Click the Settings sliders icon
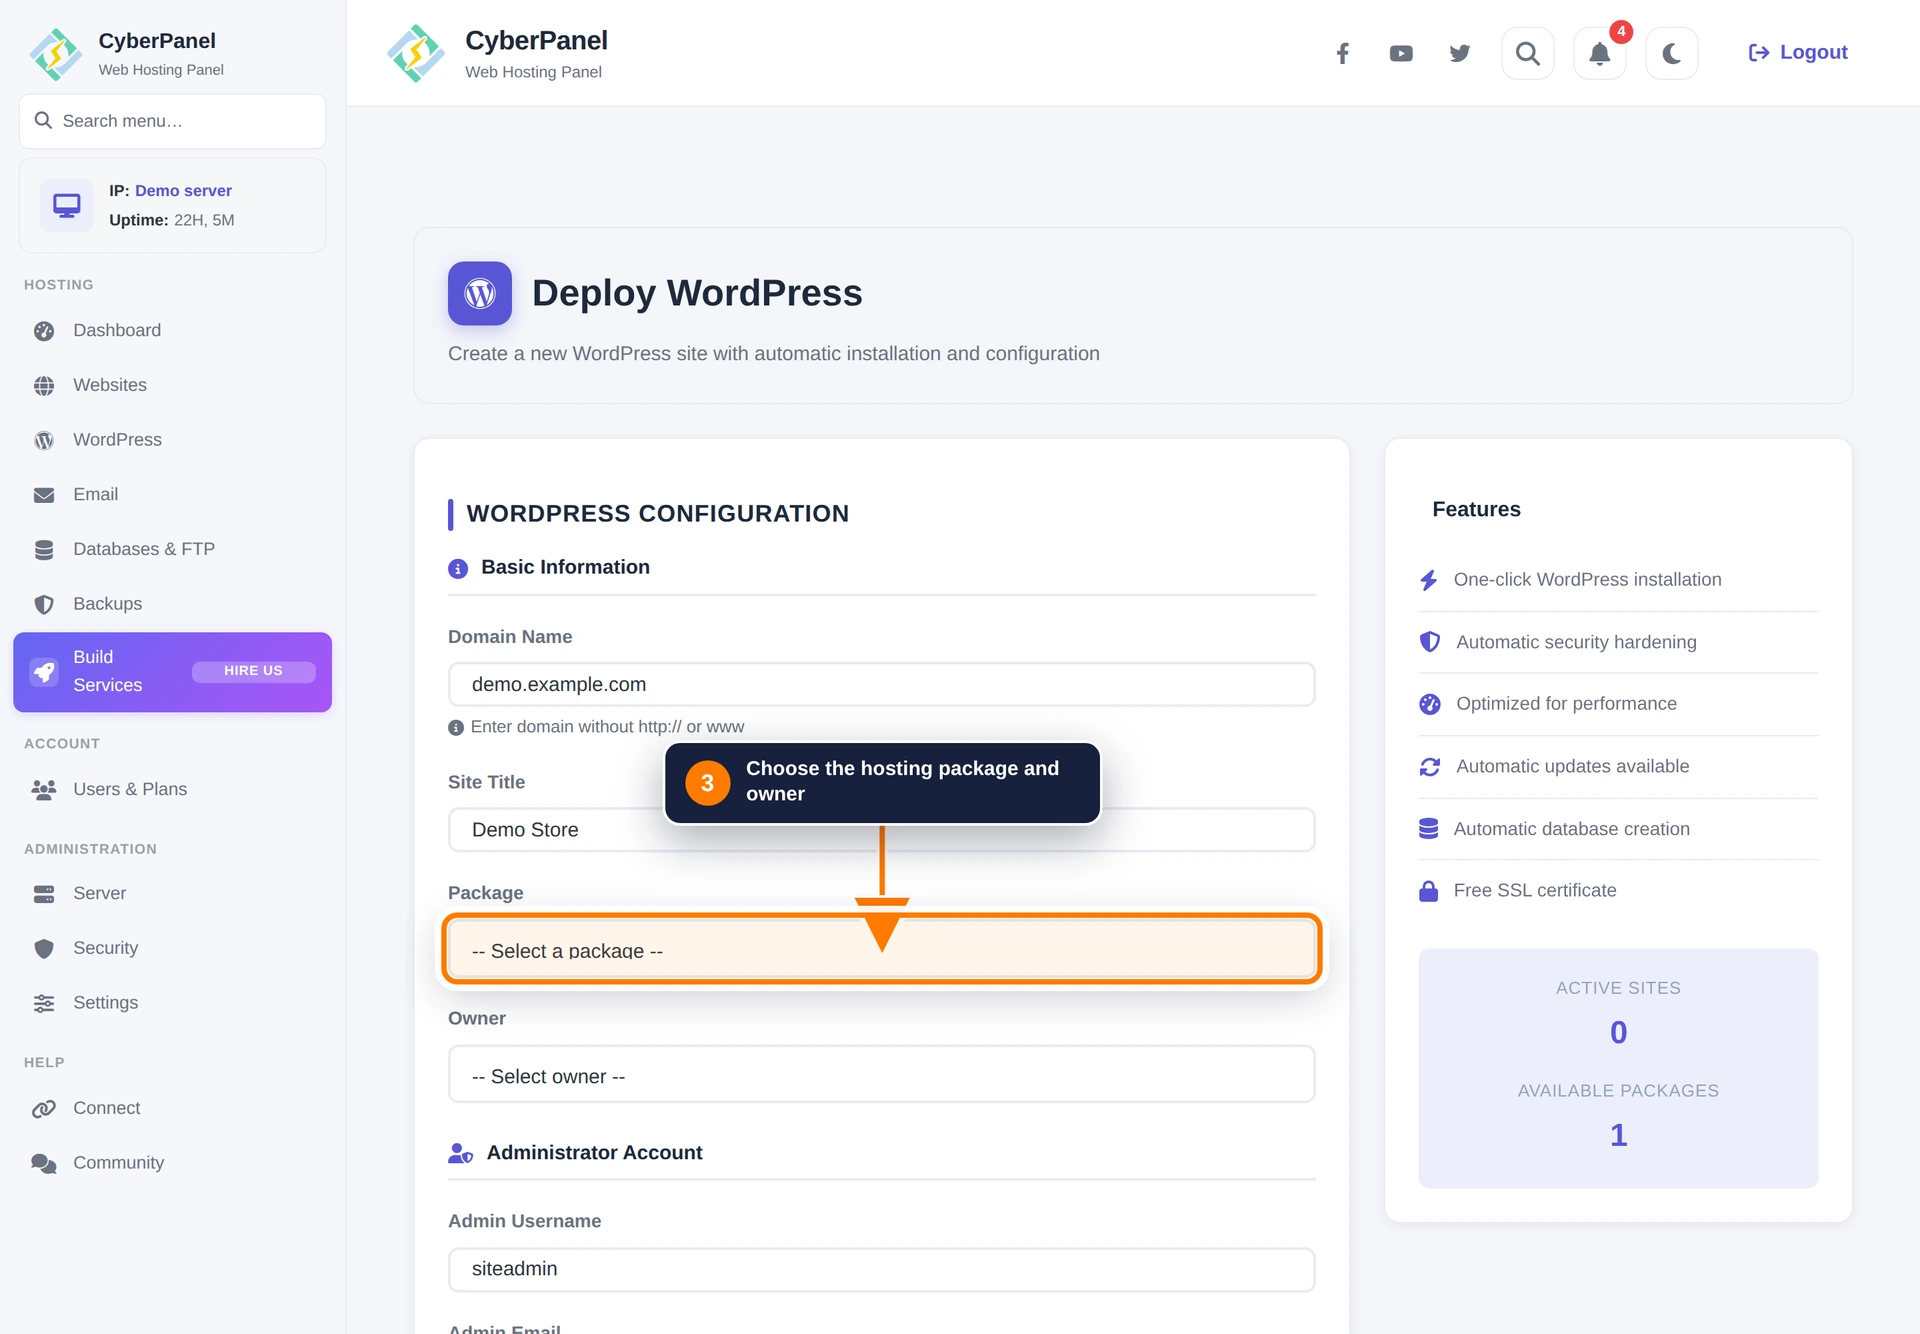The image size is (1920, 1334). pyautogui.click(x=44, y=1004)
